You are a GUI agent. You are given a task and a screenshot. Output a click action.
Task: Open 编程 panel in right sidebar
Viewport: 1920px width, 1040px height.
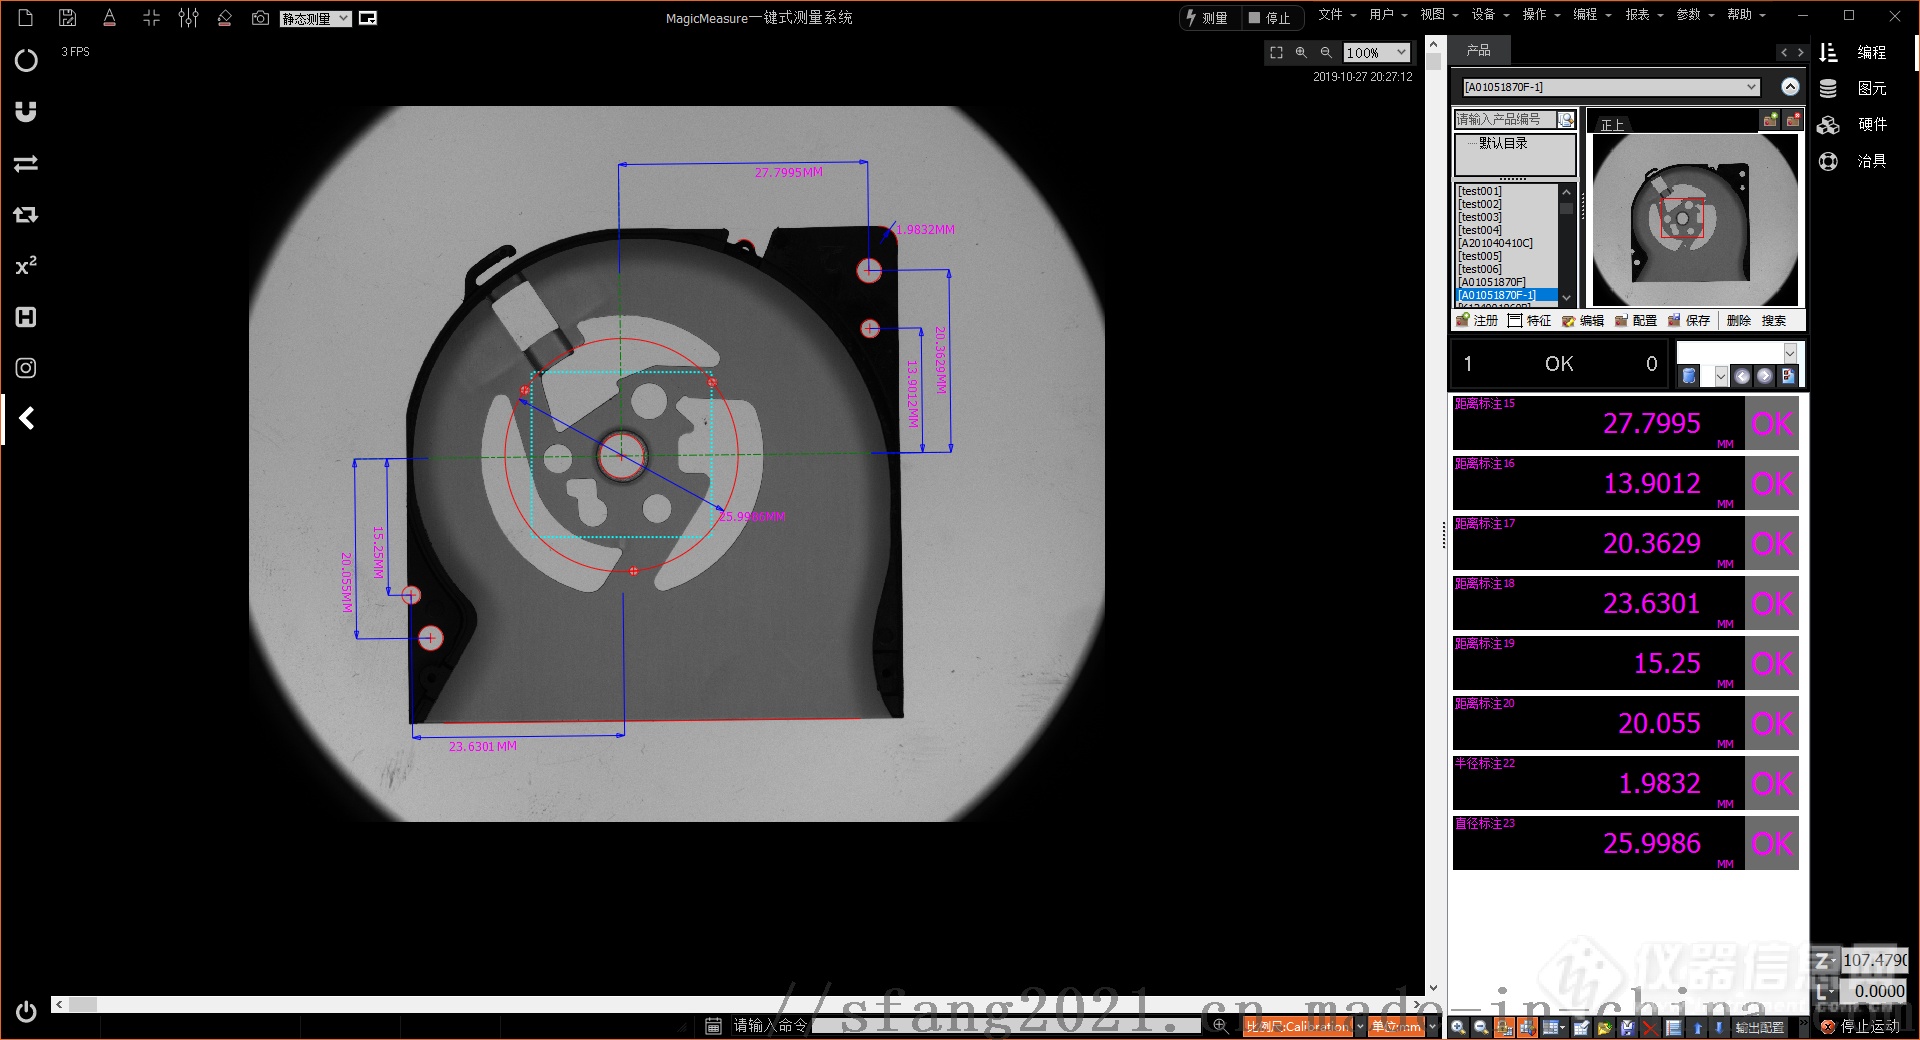[1855, 52]
